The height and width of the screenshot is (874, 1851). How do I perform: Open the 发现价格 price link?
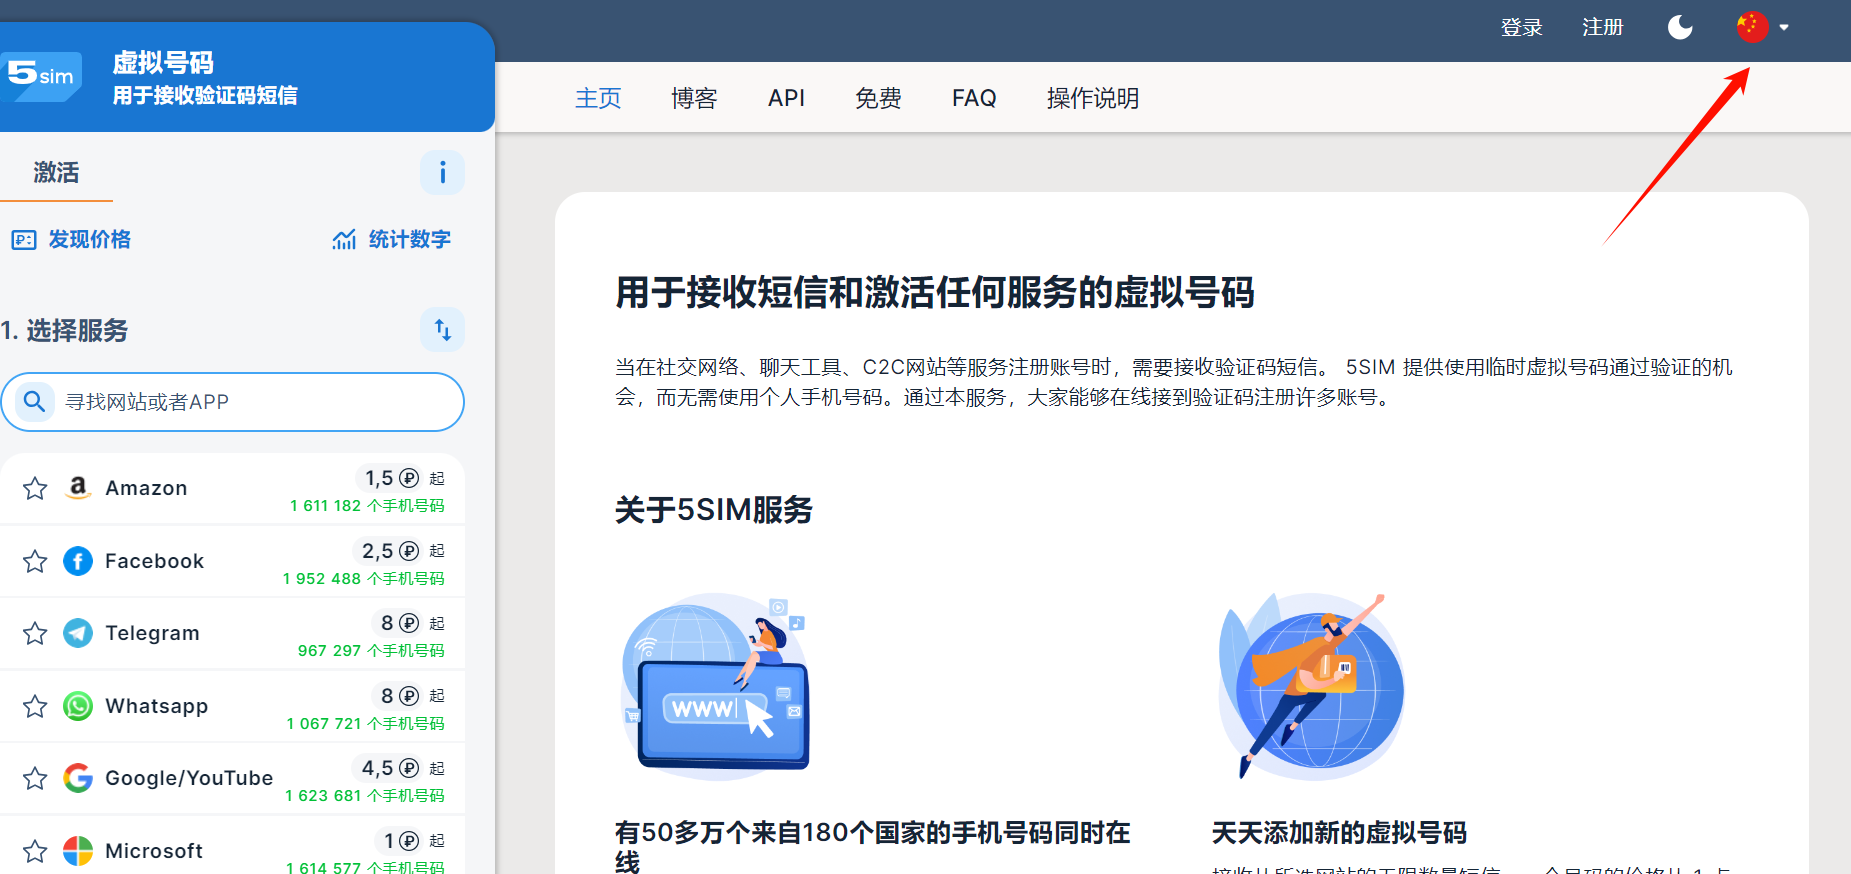click(90, 240)
